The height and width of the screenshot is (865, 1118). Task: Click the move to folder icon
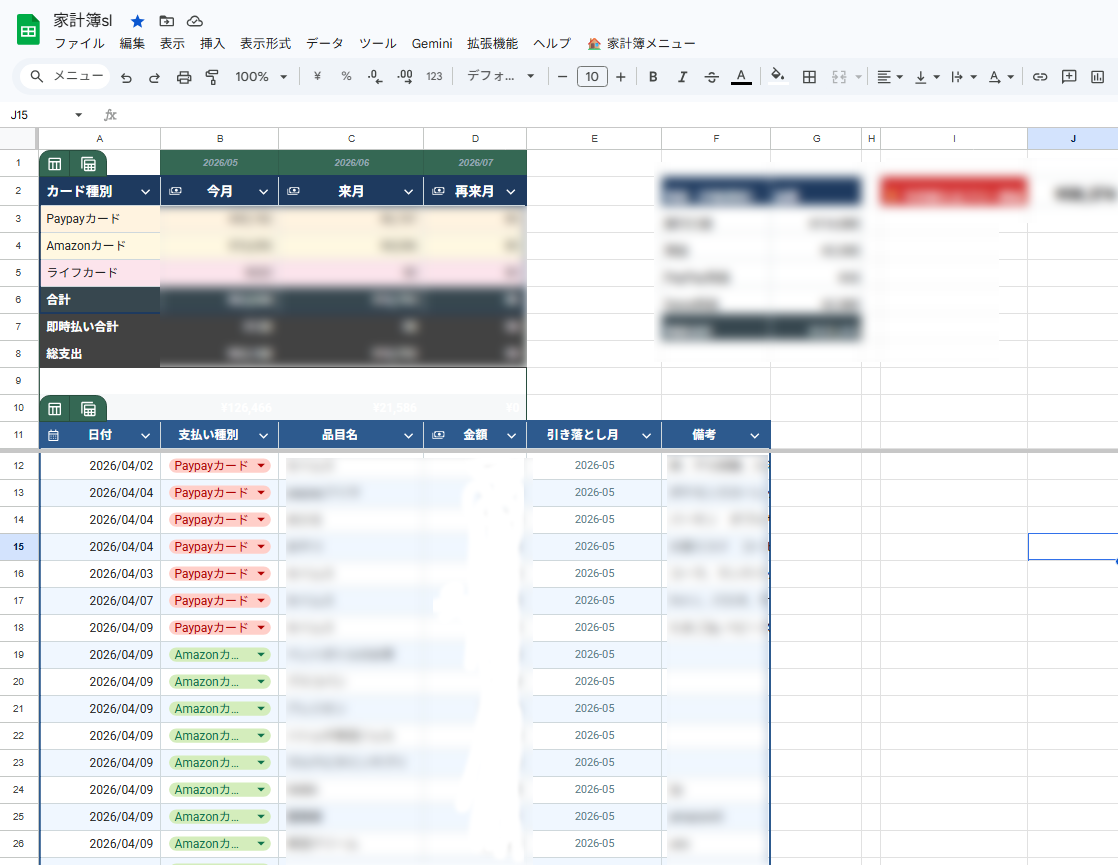click(x=166, y=21)
